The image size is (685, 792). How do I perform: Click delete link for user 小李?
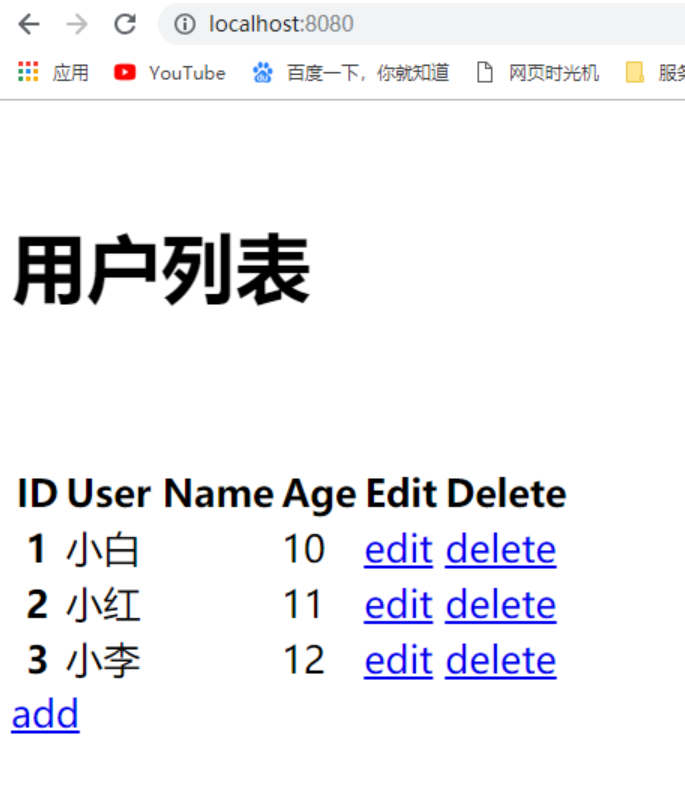pos(501,661)
